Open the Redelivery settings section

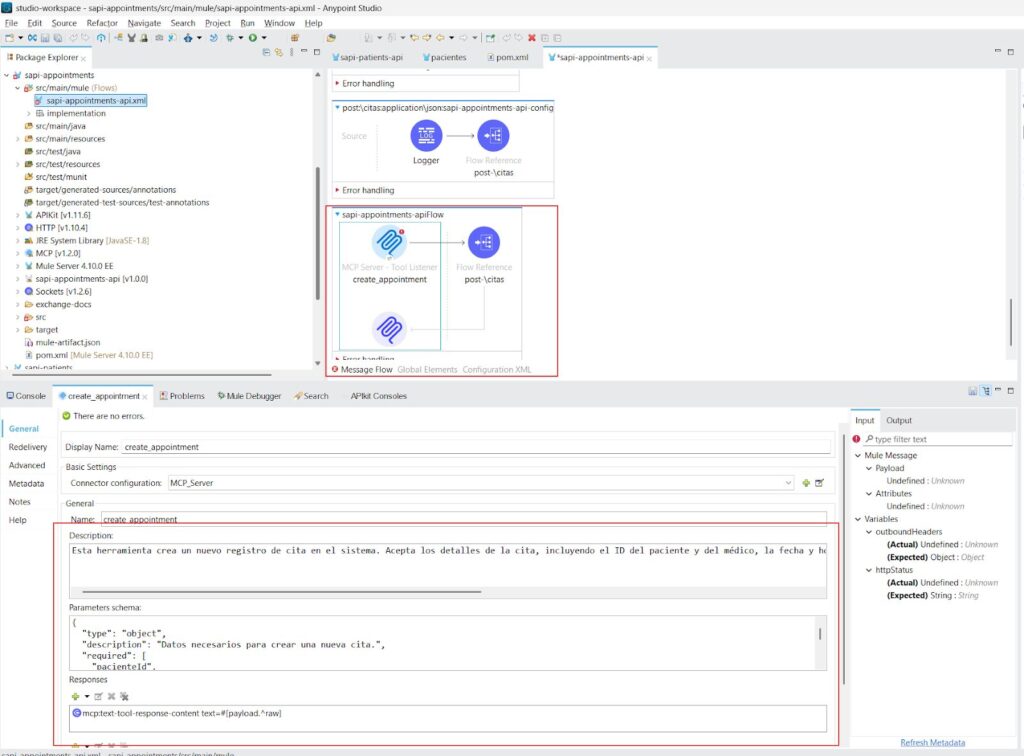pos(27,447)
